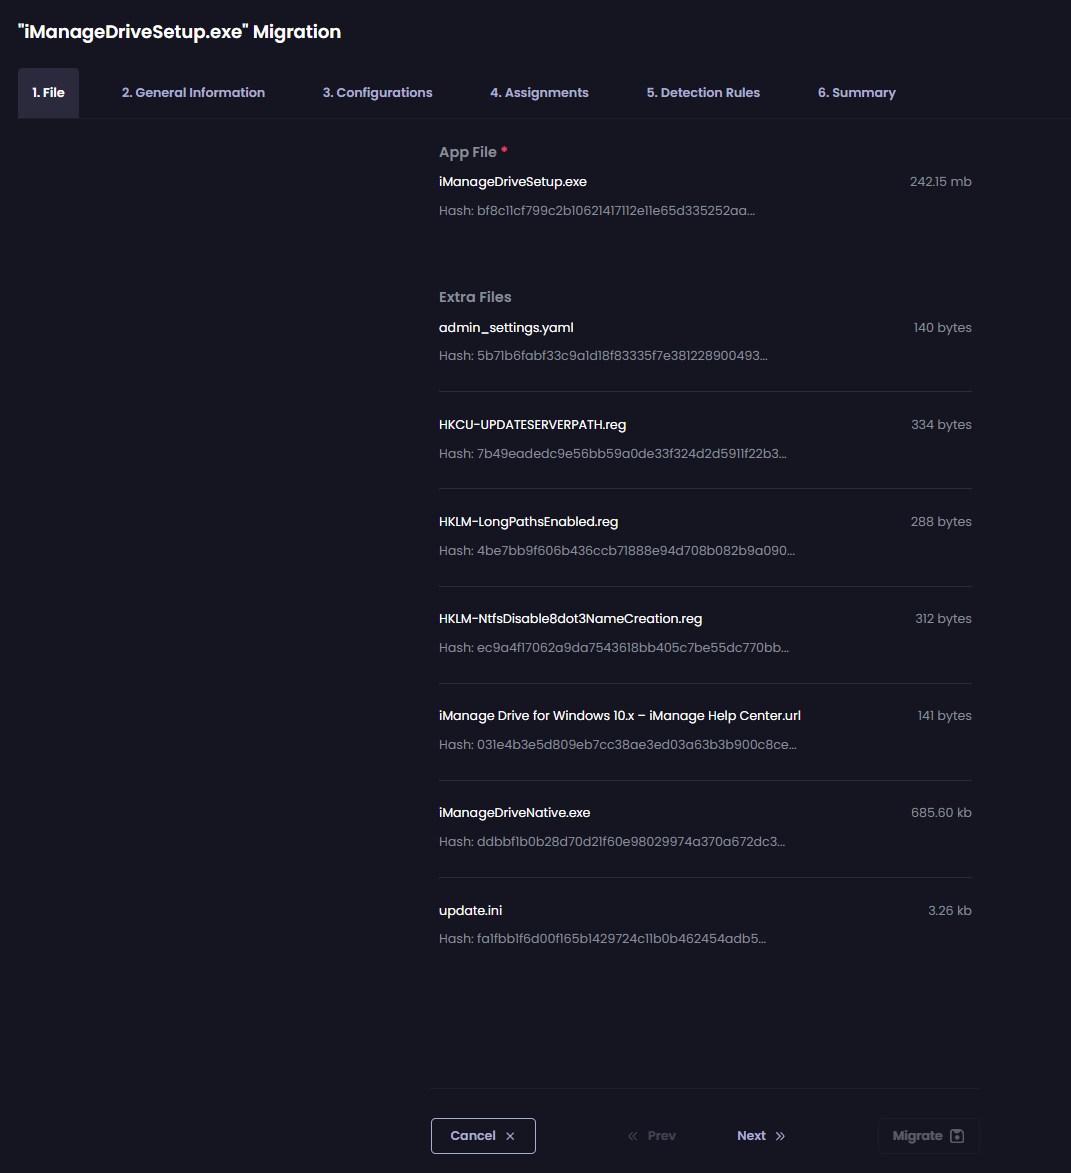1071x1173 pixels.
Task: Switch to the General Information tab
Action: click(193, 92)
